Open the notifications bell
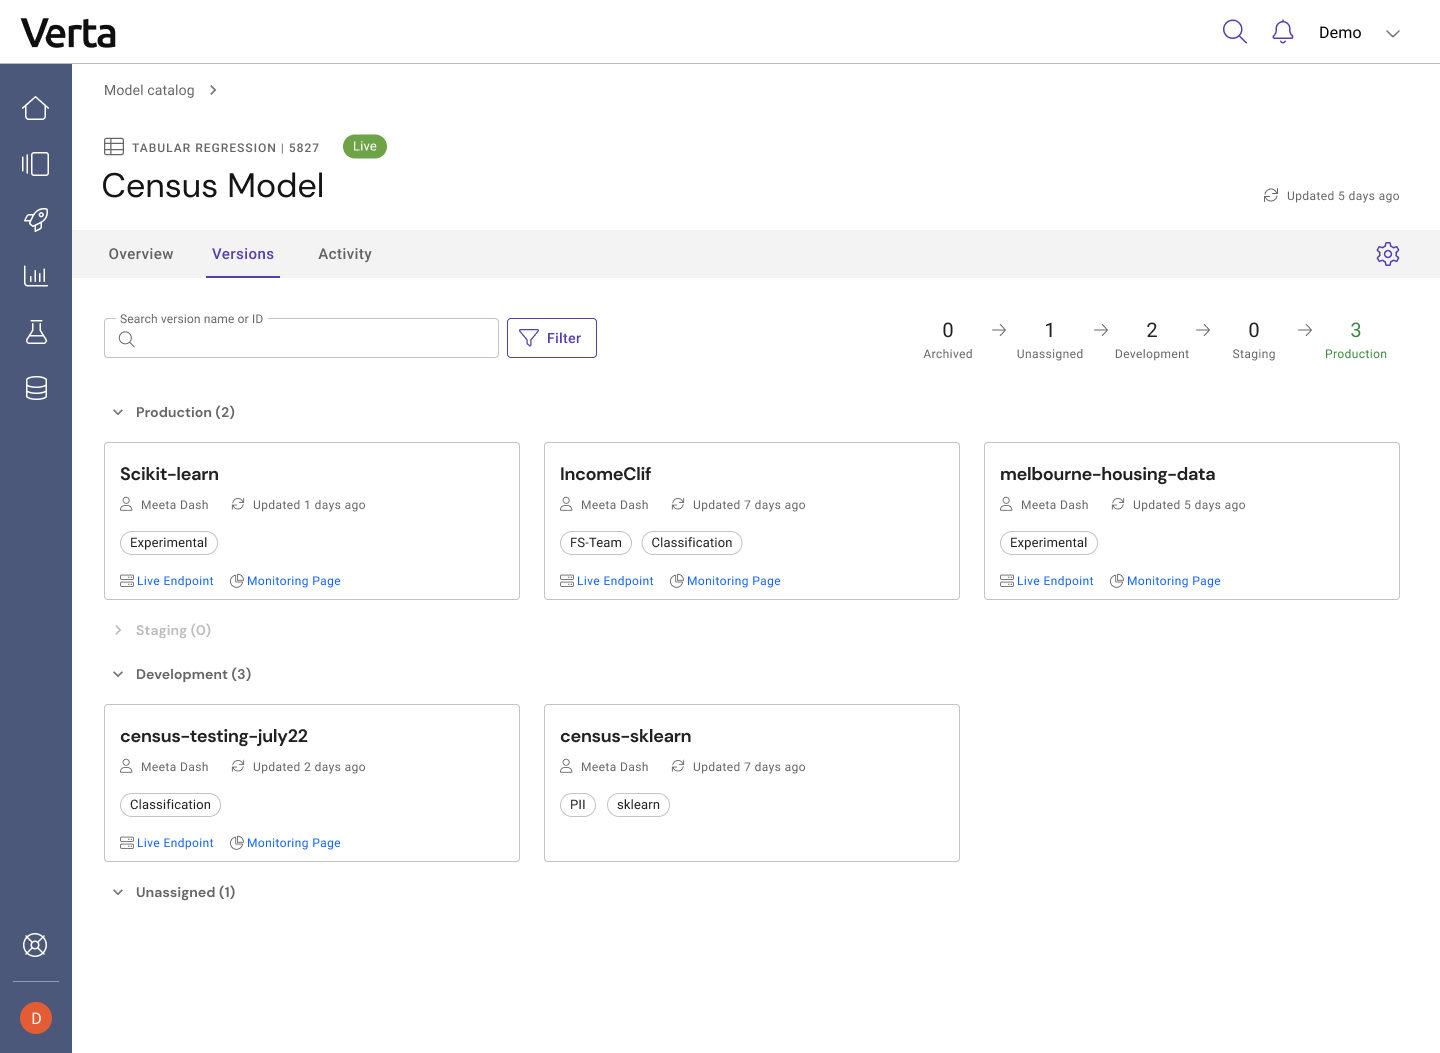Image resolution: width=1440 pixels, height=1053 pixels. click(1283, 32)
